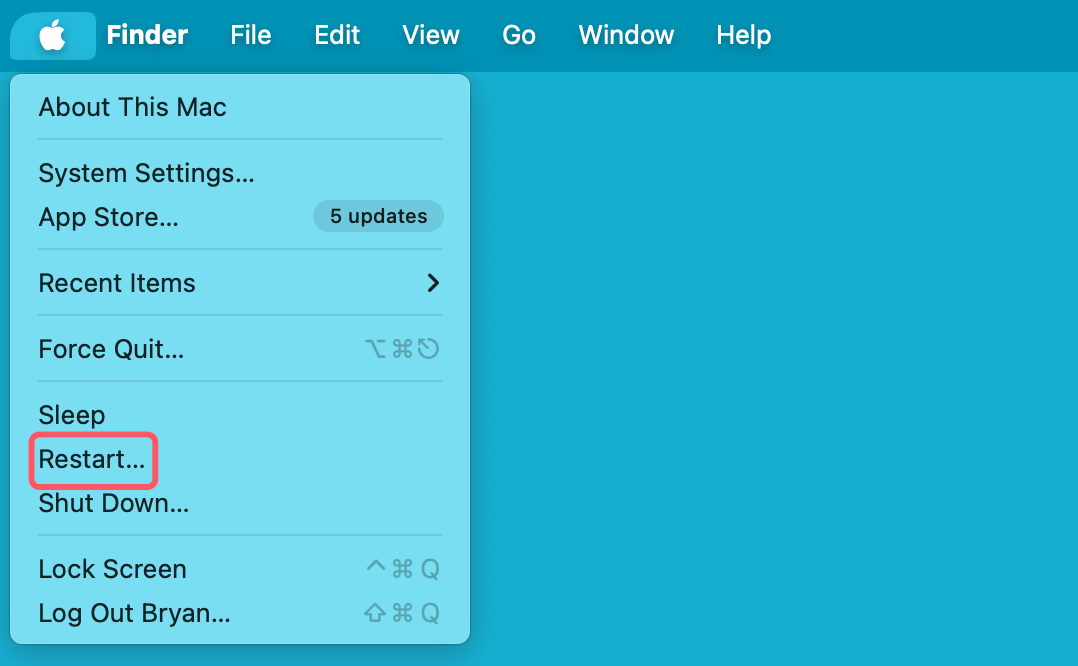Image resolution: width=1078 pixels, height=666 pixels.
Task: Choose Restart from the Apple menu
Action: (x=92, y=460)
